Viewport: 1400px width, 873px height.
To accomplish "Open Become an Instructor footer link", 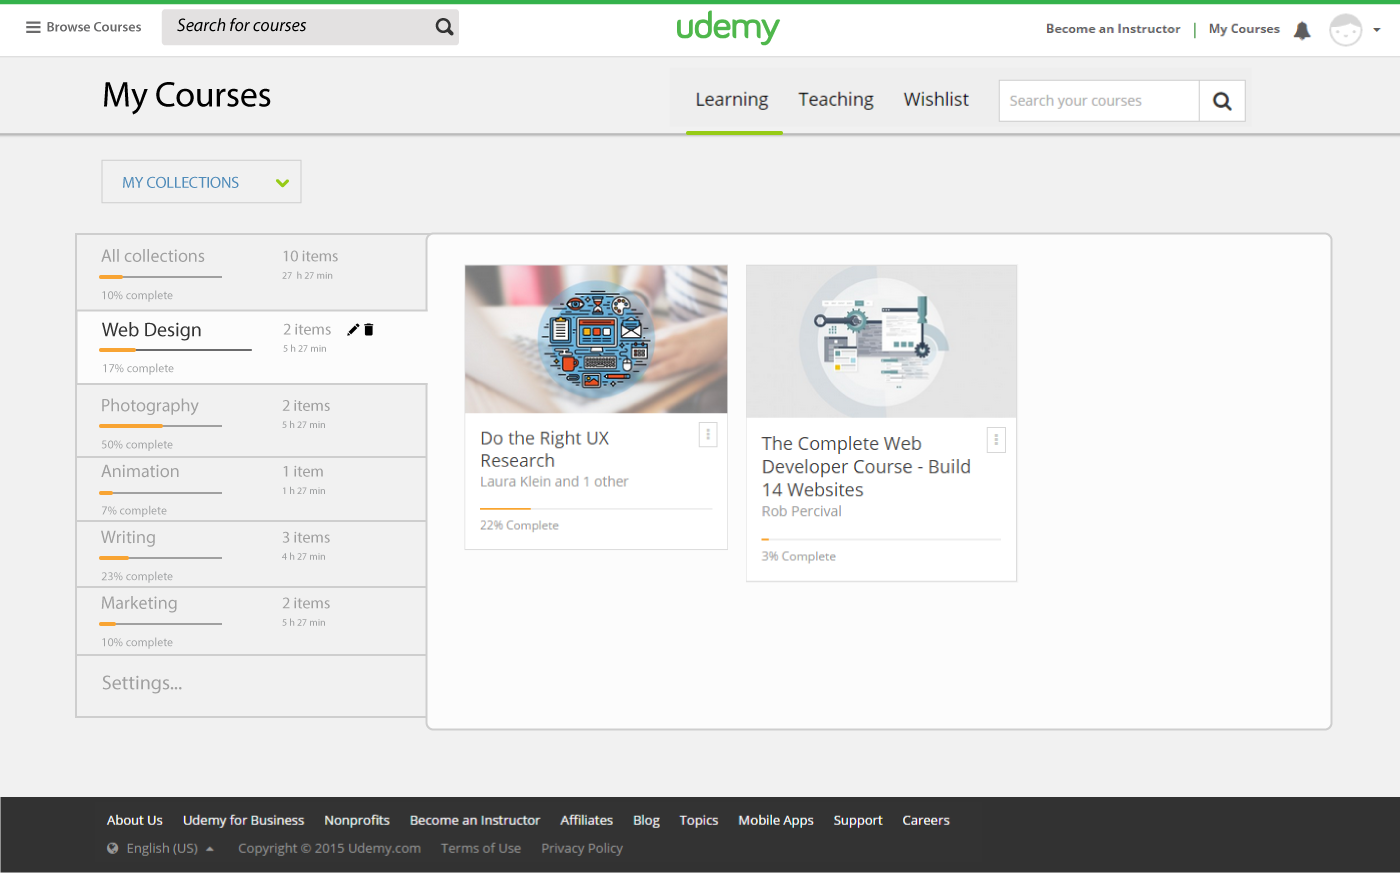I will (x=475, y=820).
